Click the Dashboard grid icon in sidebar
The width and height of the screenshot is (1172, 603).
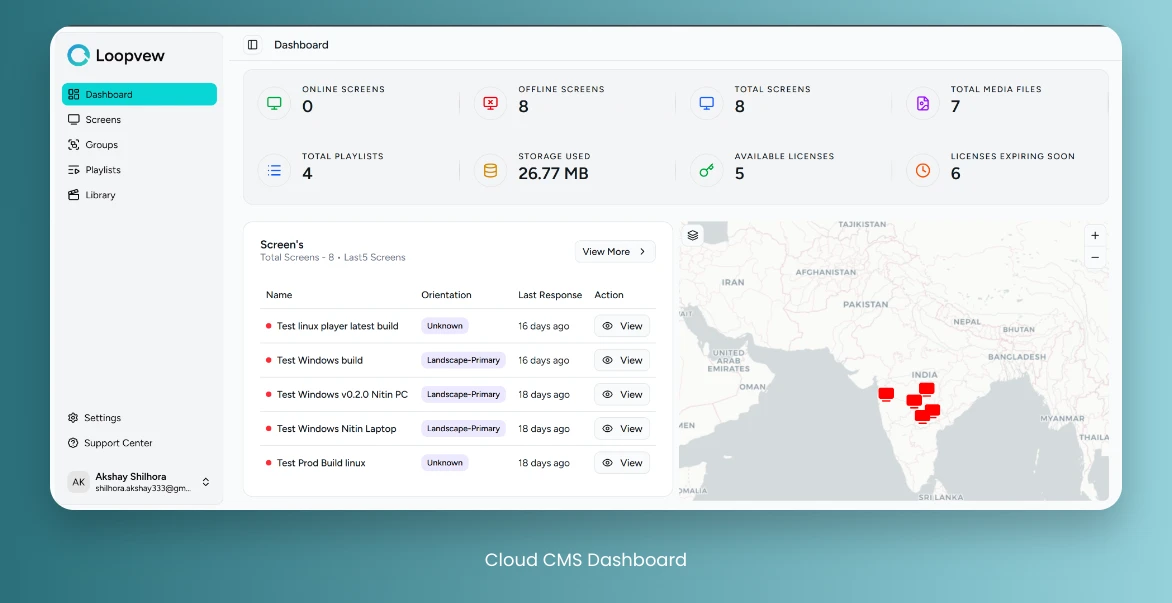click(73, 94)
